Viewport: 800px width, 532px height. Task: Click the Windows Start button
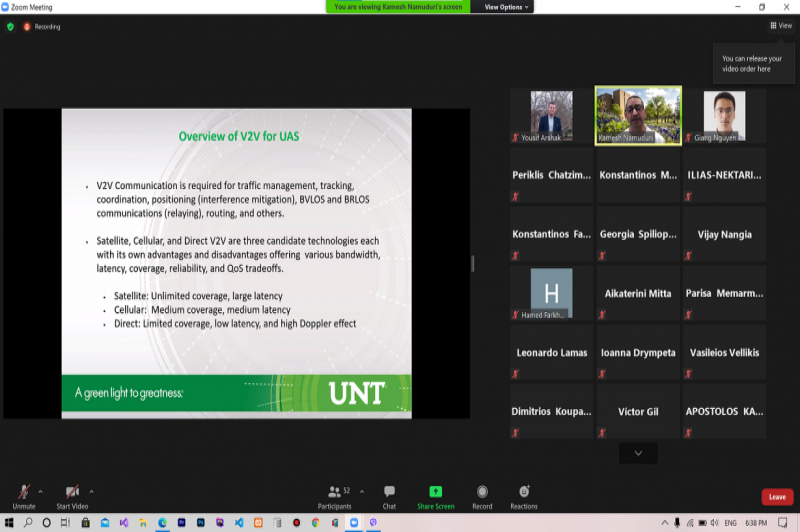(x=9, y=523)
